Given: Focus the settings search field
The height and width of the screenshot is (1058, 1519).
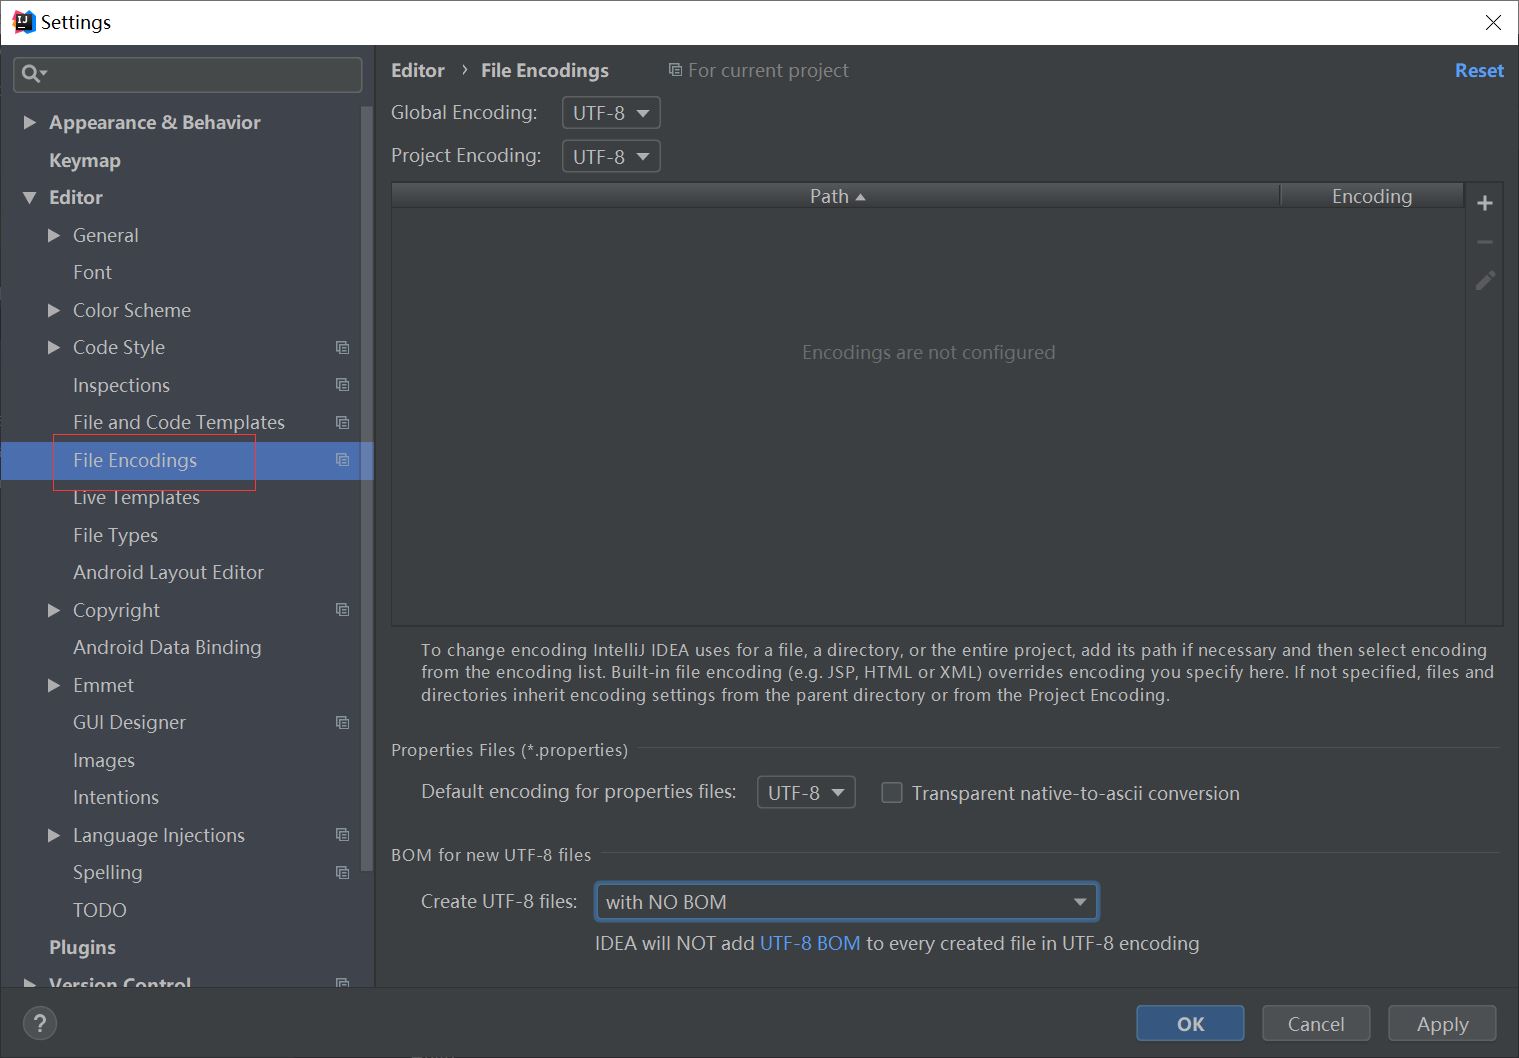Looking at the screenshot, I should pos(188,74).
